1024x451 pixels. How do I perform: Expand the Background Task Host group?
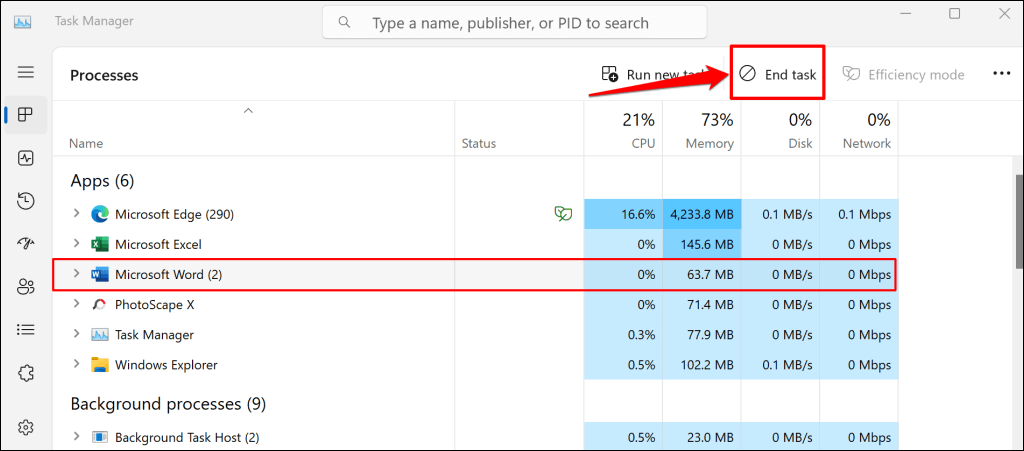pyautogui.click(x=77, y=437)
